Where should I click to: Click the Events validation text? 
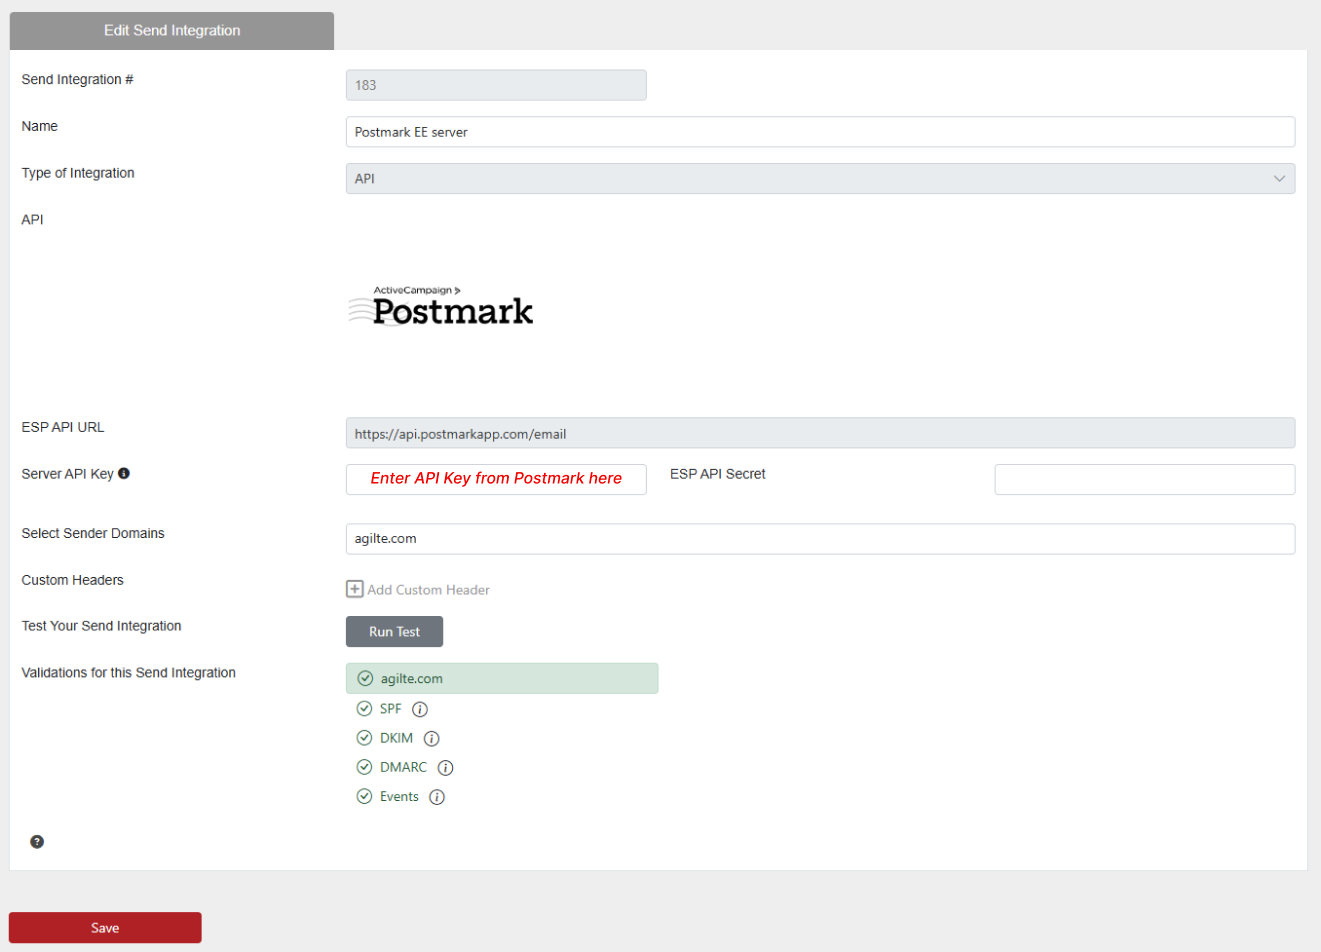point(399,796)
